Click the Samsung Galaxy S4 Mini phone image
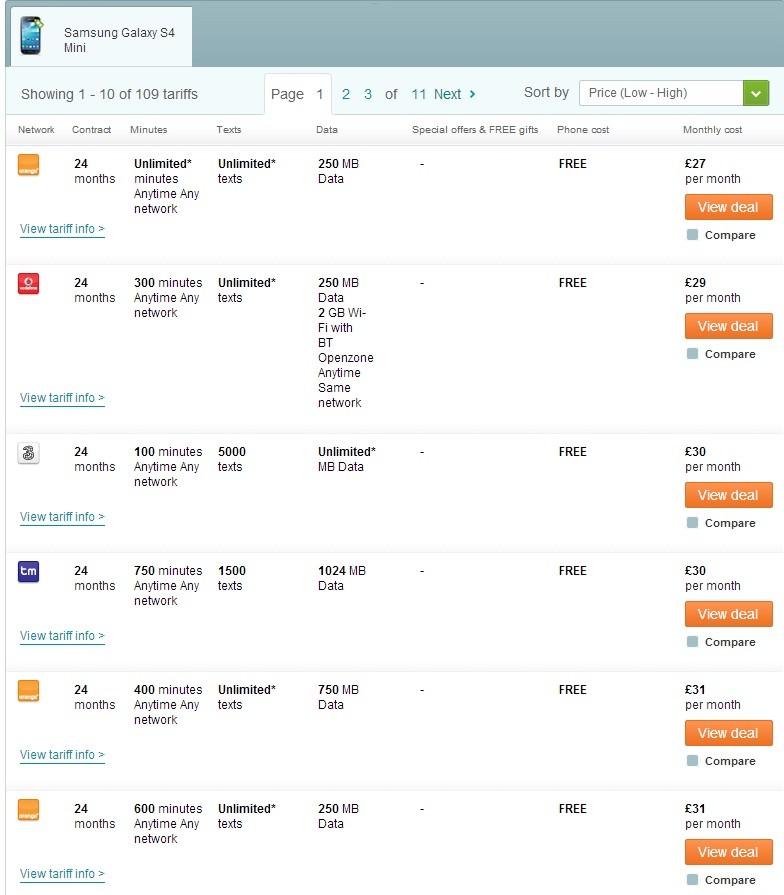Screen dimensions: 784x895 pos(31,35)
